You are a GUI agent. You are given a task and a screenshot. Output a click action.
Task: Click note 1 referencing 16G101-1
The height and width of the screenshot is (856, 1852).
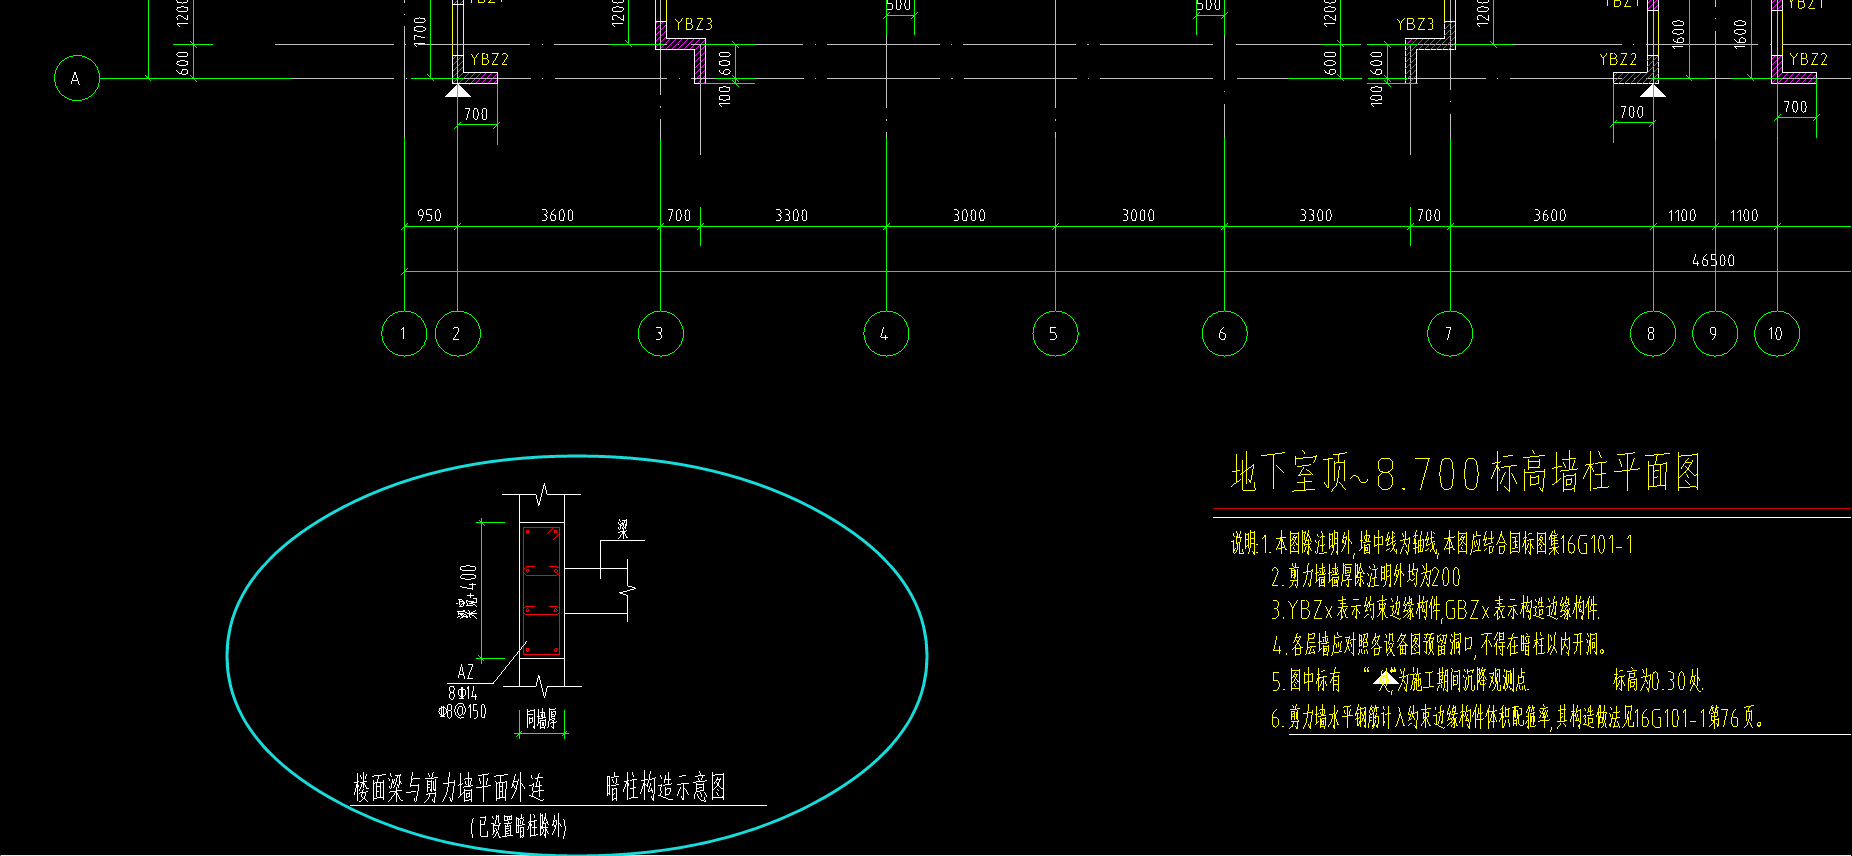pos(1432,544)
